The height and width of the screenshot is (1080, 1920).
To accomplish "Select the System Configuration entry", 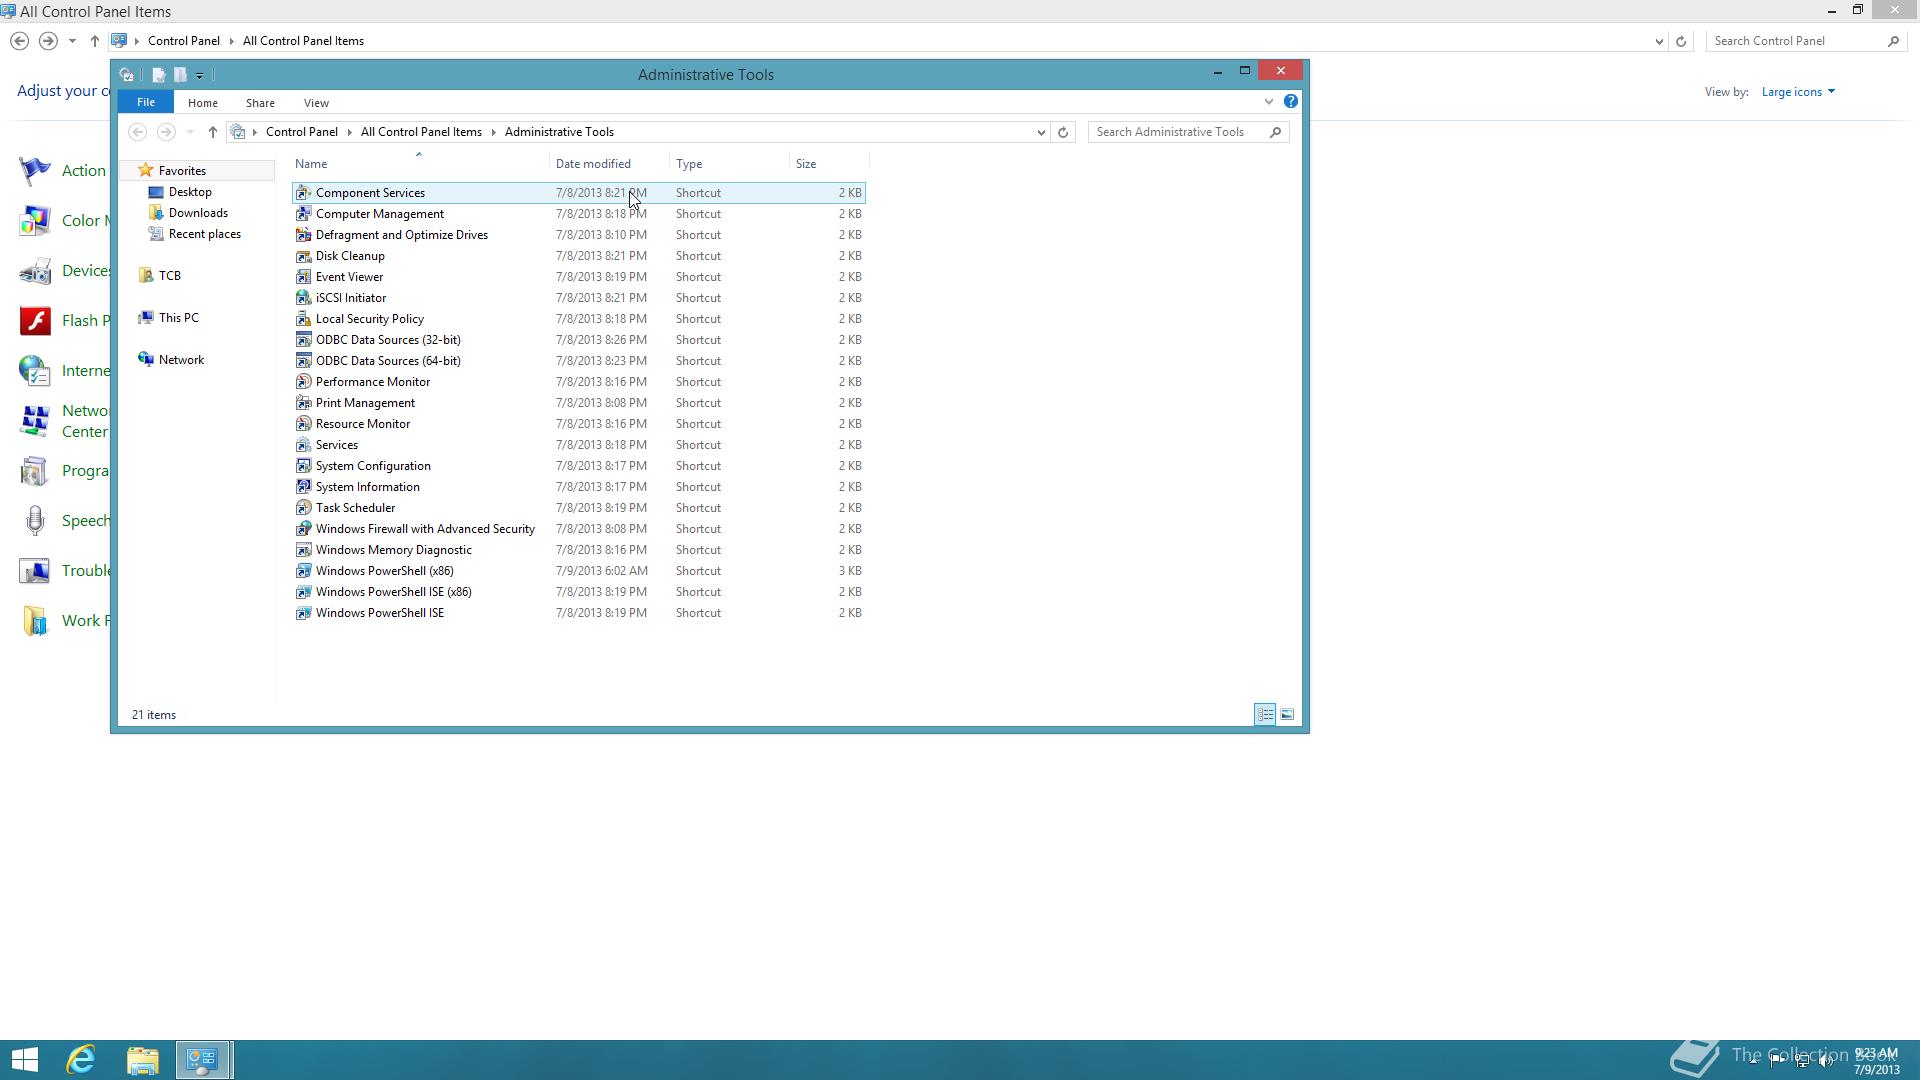I will 578,466.
